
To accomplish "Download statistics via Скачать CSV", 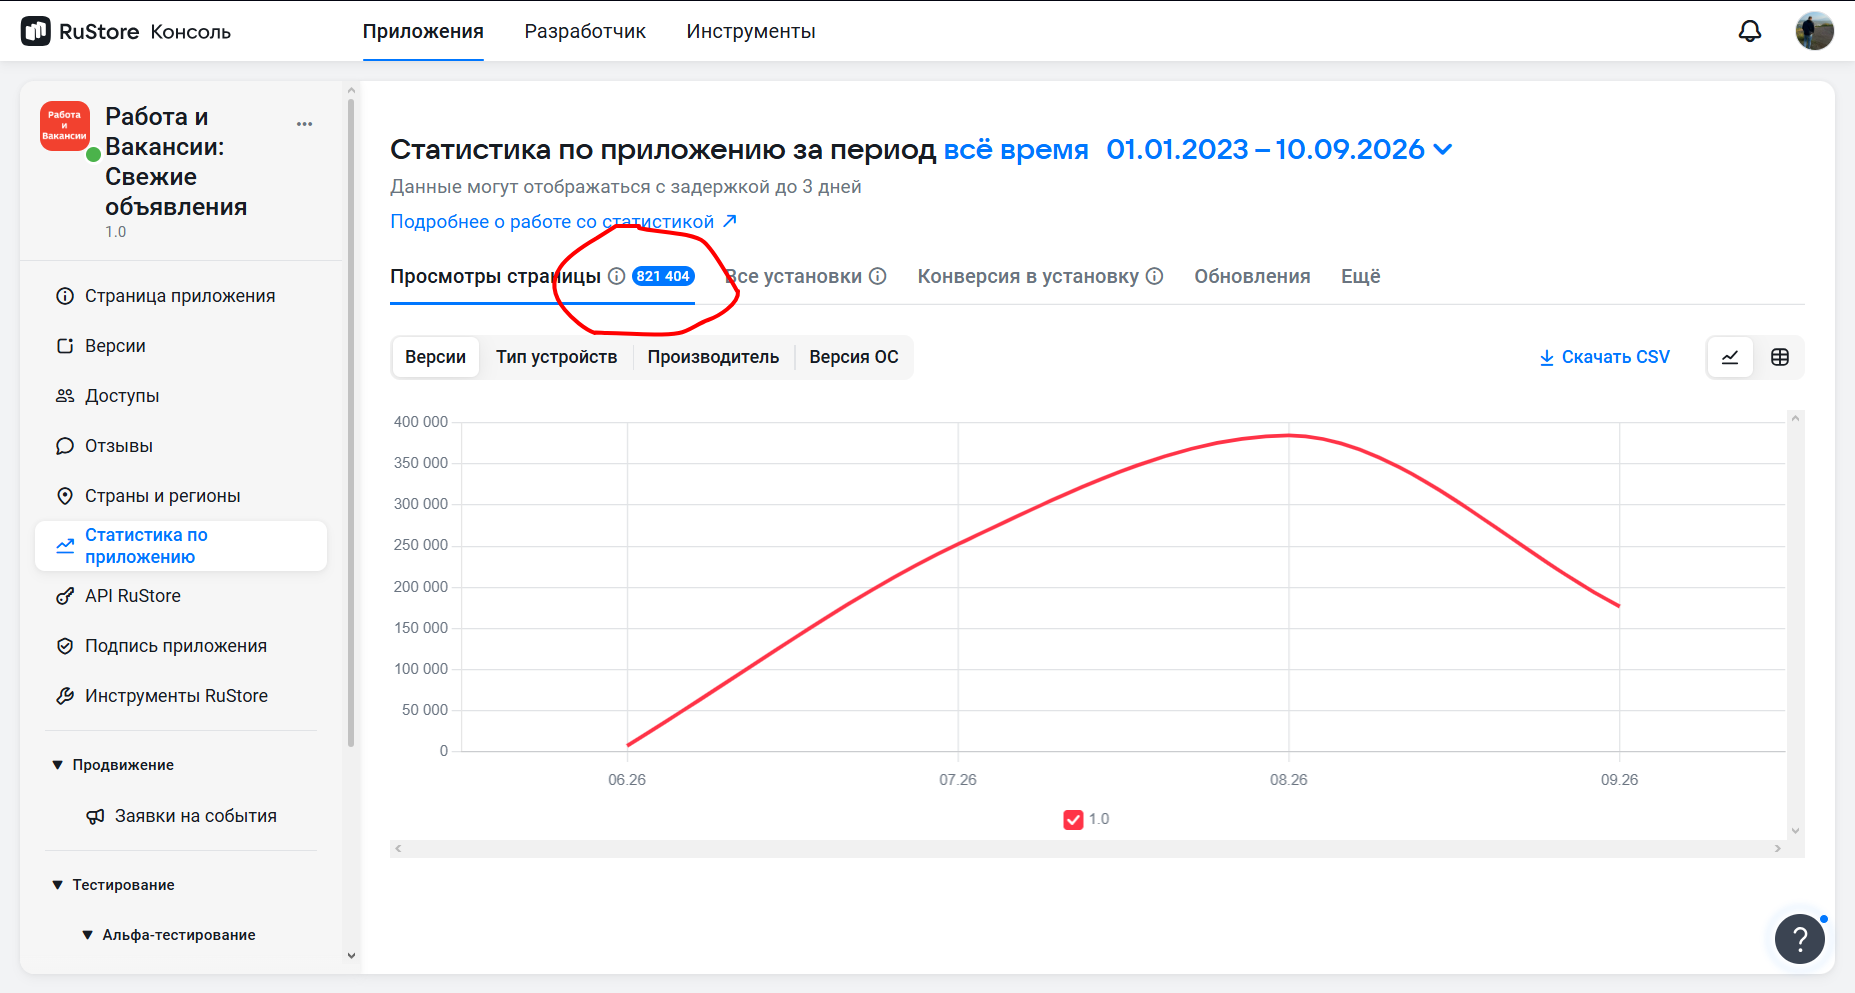I will 1604,357.
